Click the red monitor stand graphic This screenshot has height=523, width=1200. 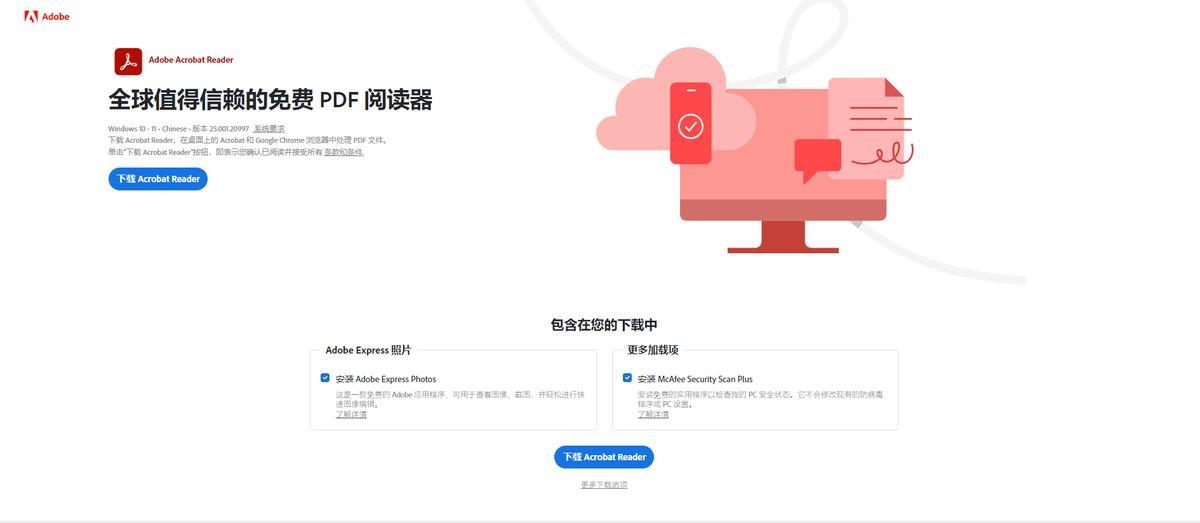(x=784, y=237)
